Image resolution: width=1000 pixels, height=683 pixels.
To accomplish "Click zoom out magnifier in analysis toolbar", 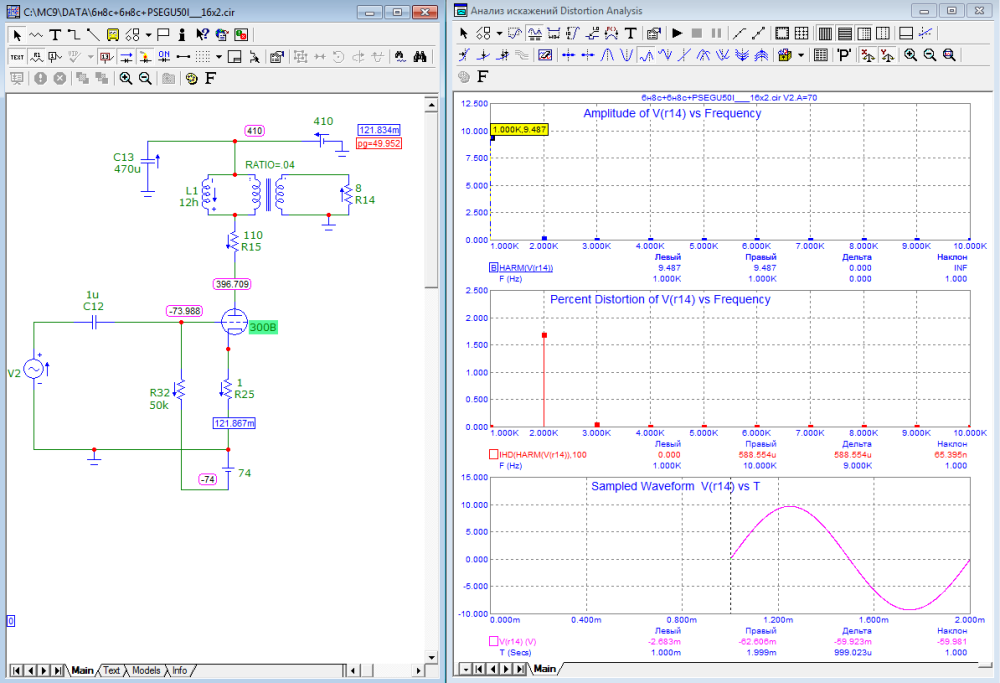I will (x=930, y=56).
